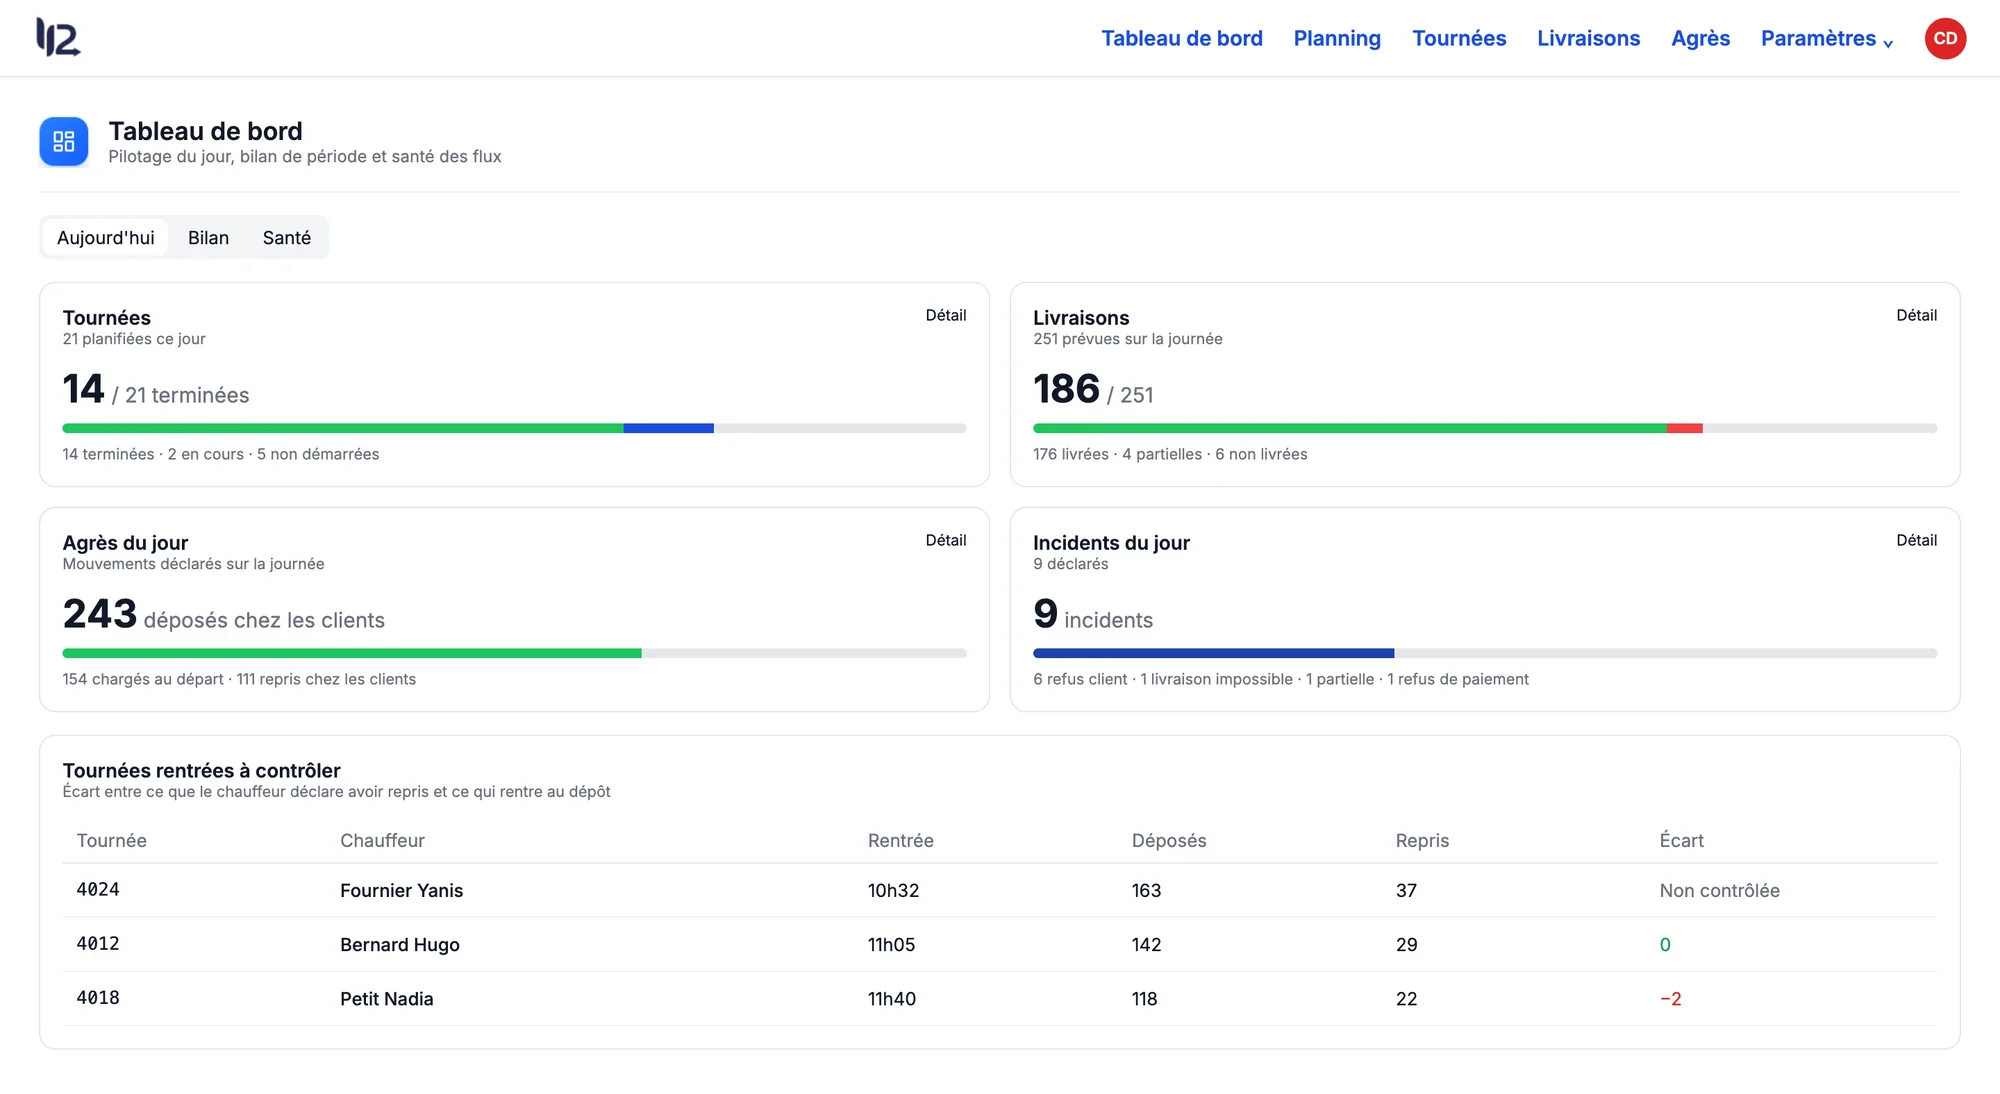Click the blue dashboard grid icon
The height and width of the screenshot is (1094, 2000).
tap(64, 141)
